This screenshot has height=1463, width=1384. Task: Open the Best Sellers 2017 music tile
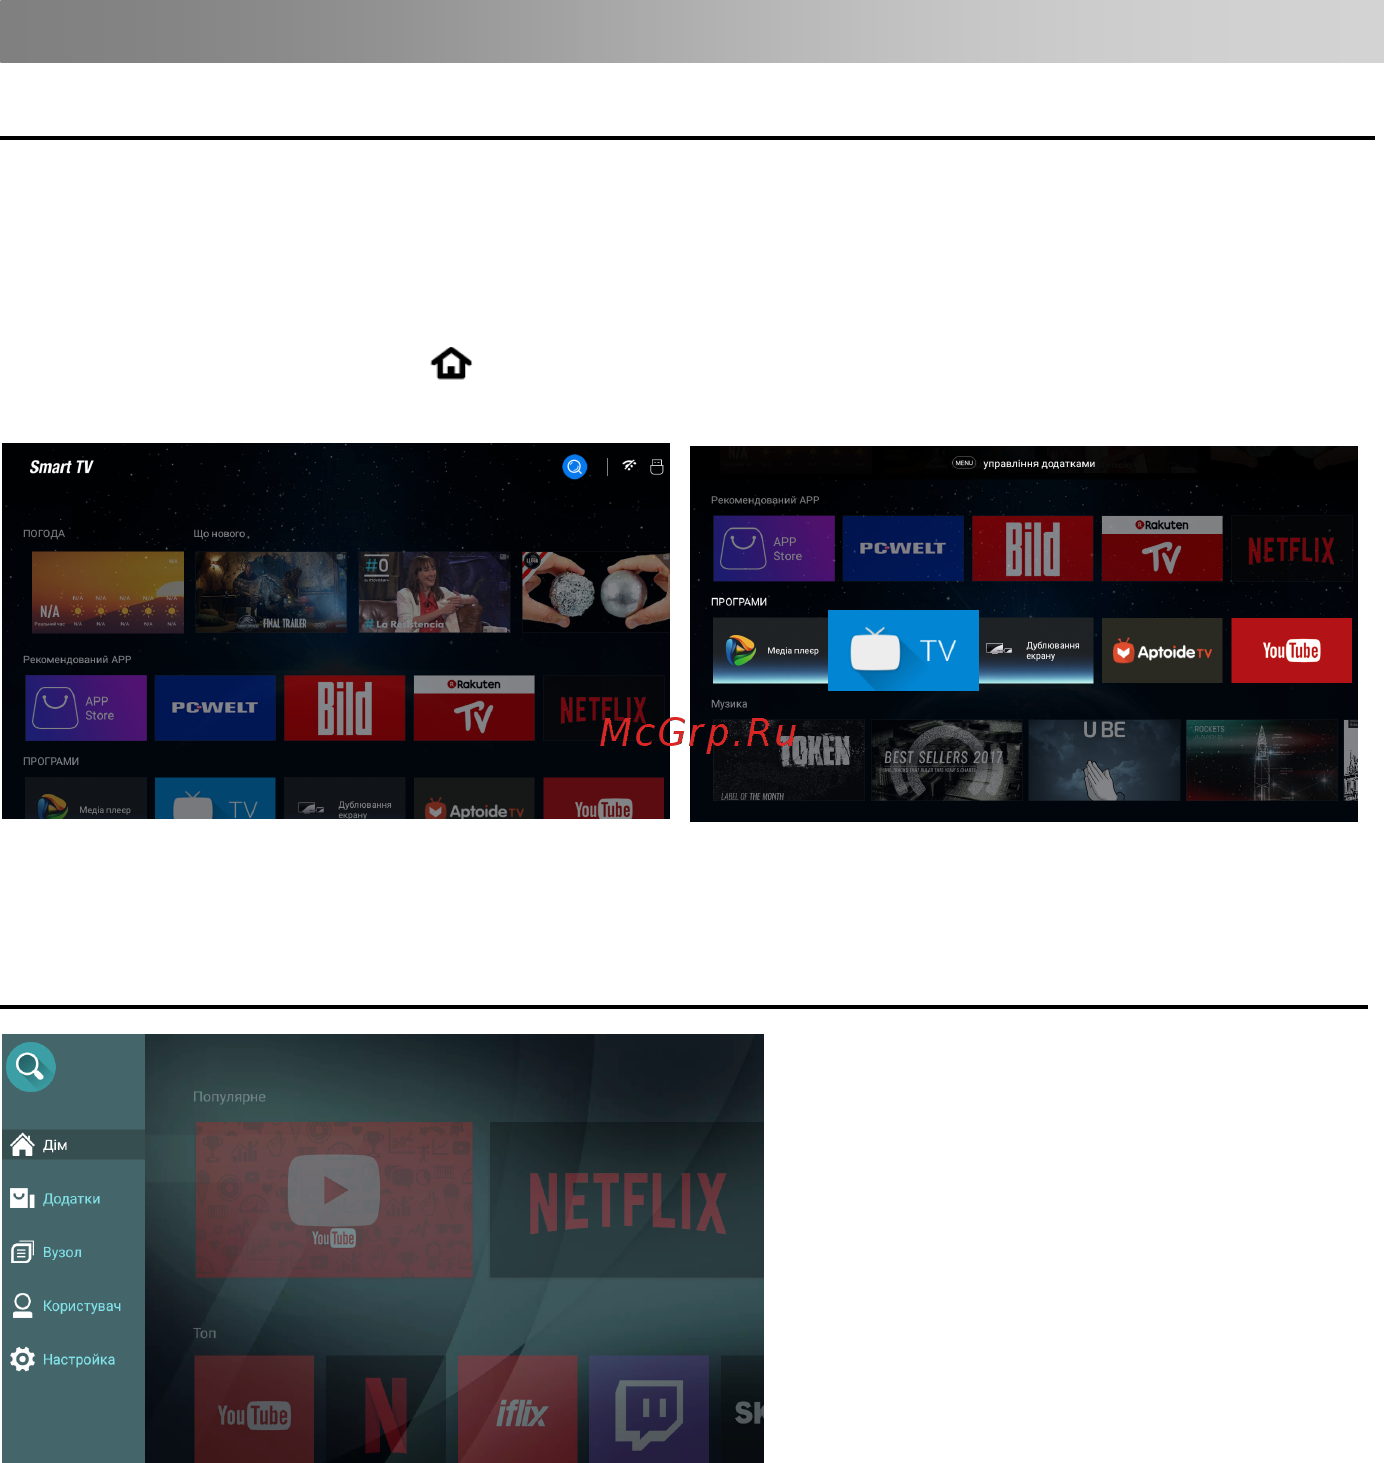click(x=946, y=761)
